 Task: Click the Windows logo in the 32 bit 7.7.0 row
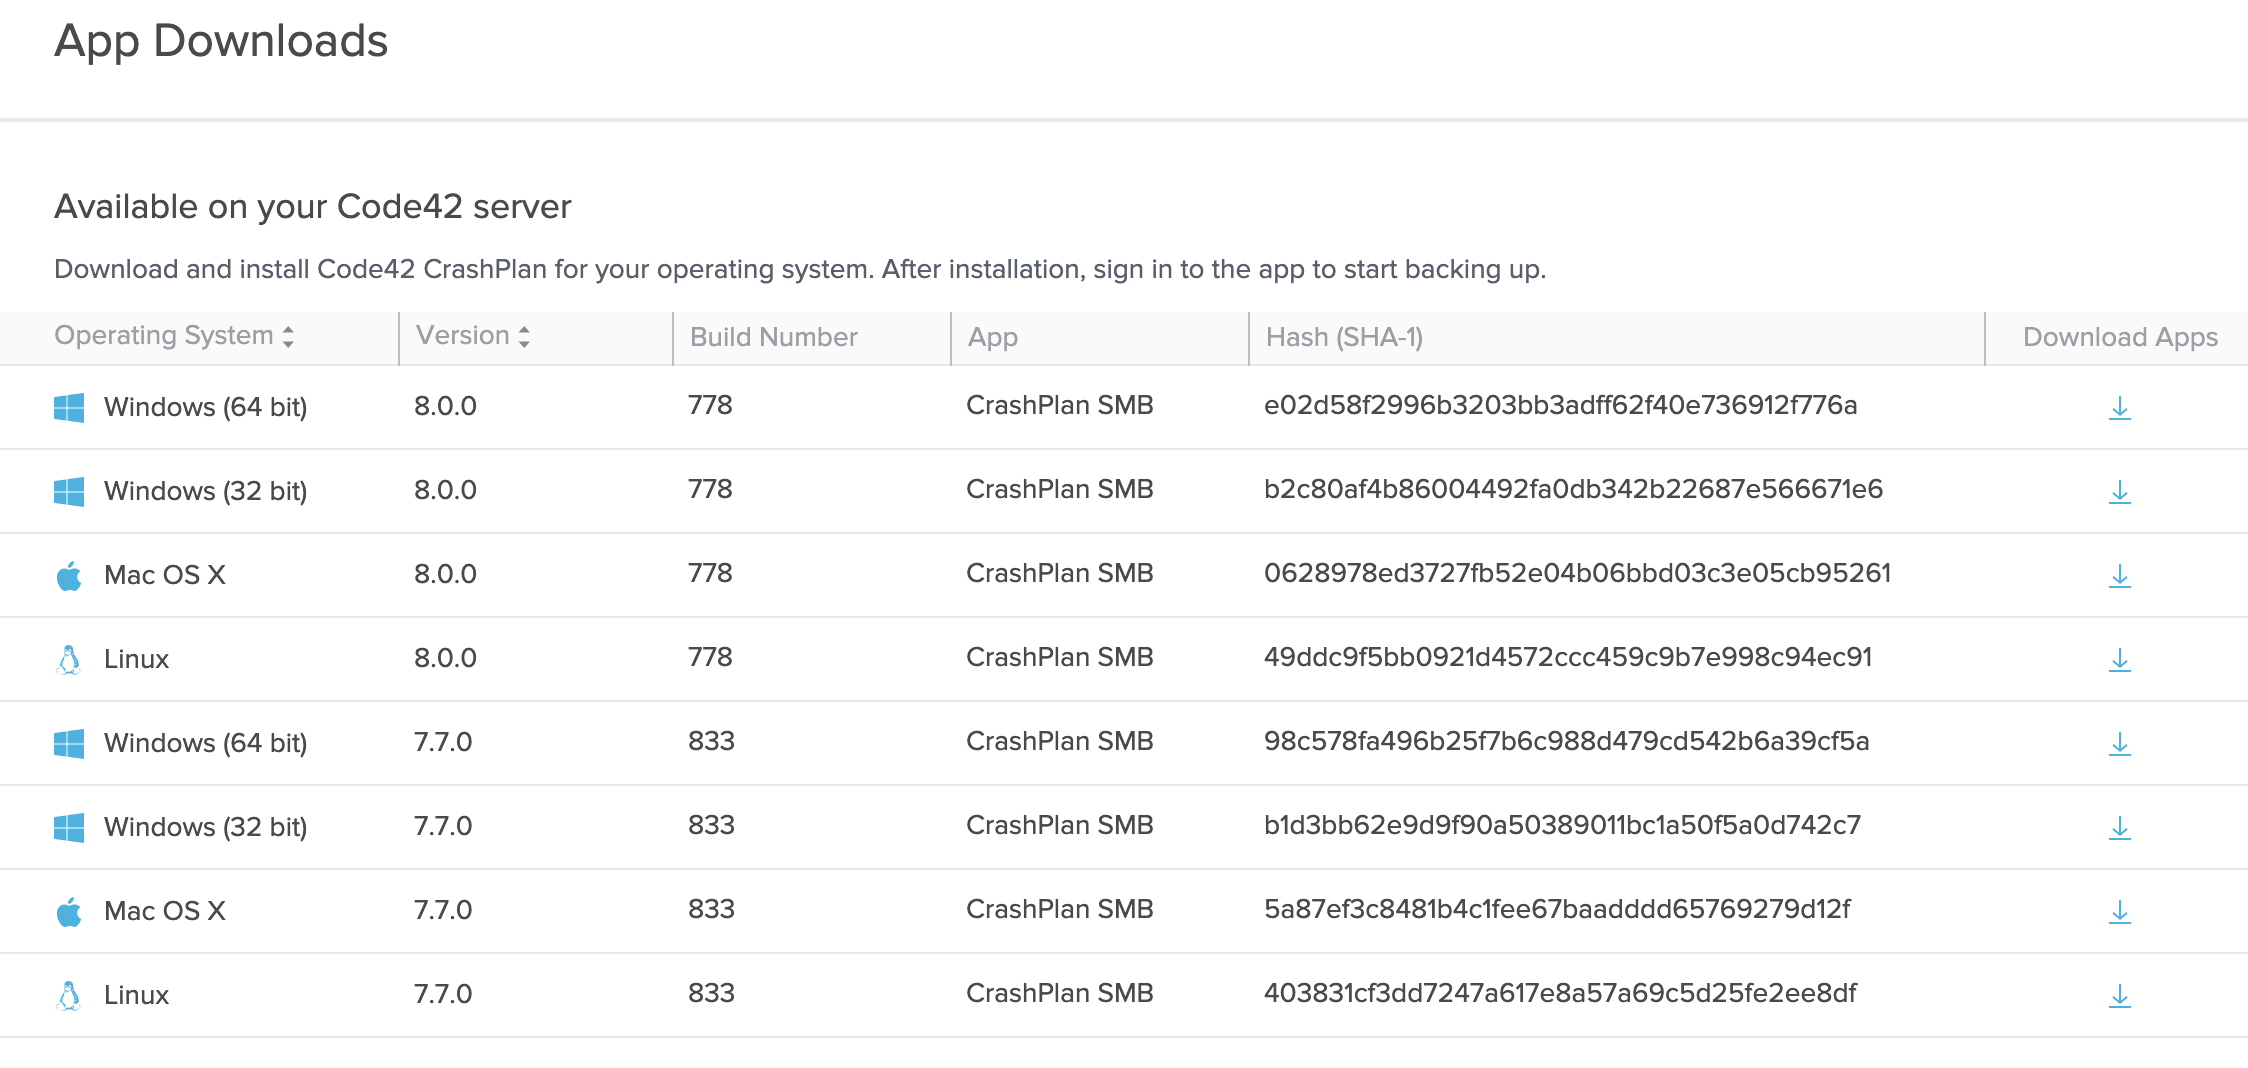69,827
